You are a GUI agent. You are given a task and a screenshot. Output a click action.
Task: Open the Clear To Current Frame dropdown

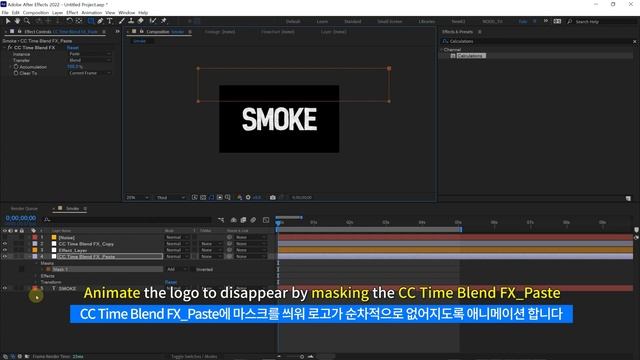pos(89,73)
